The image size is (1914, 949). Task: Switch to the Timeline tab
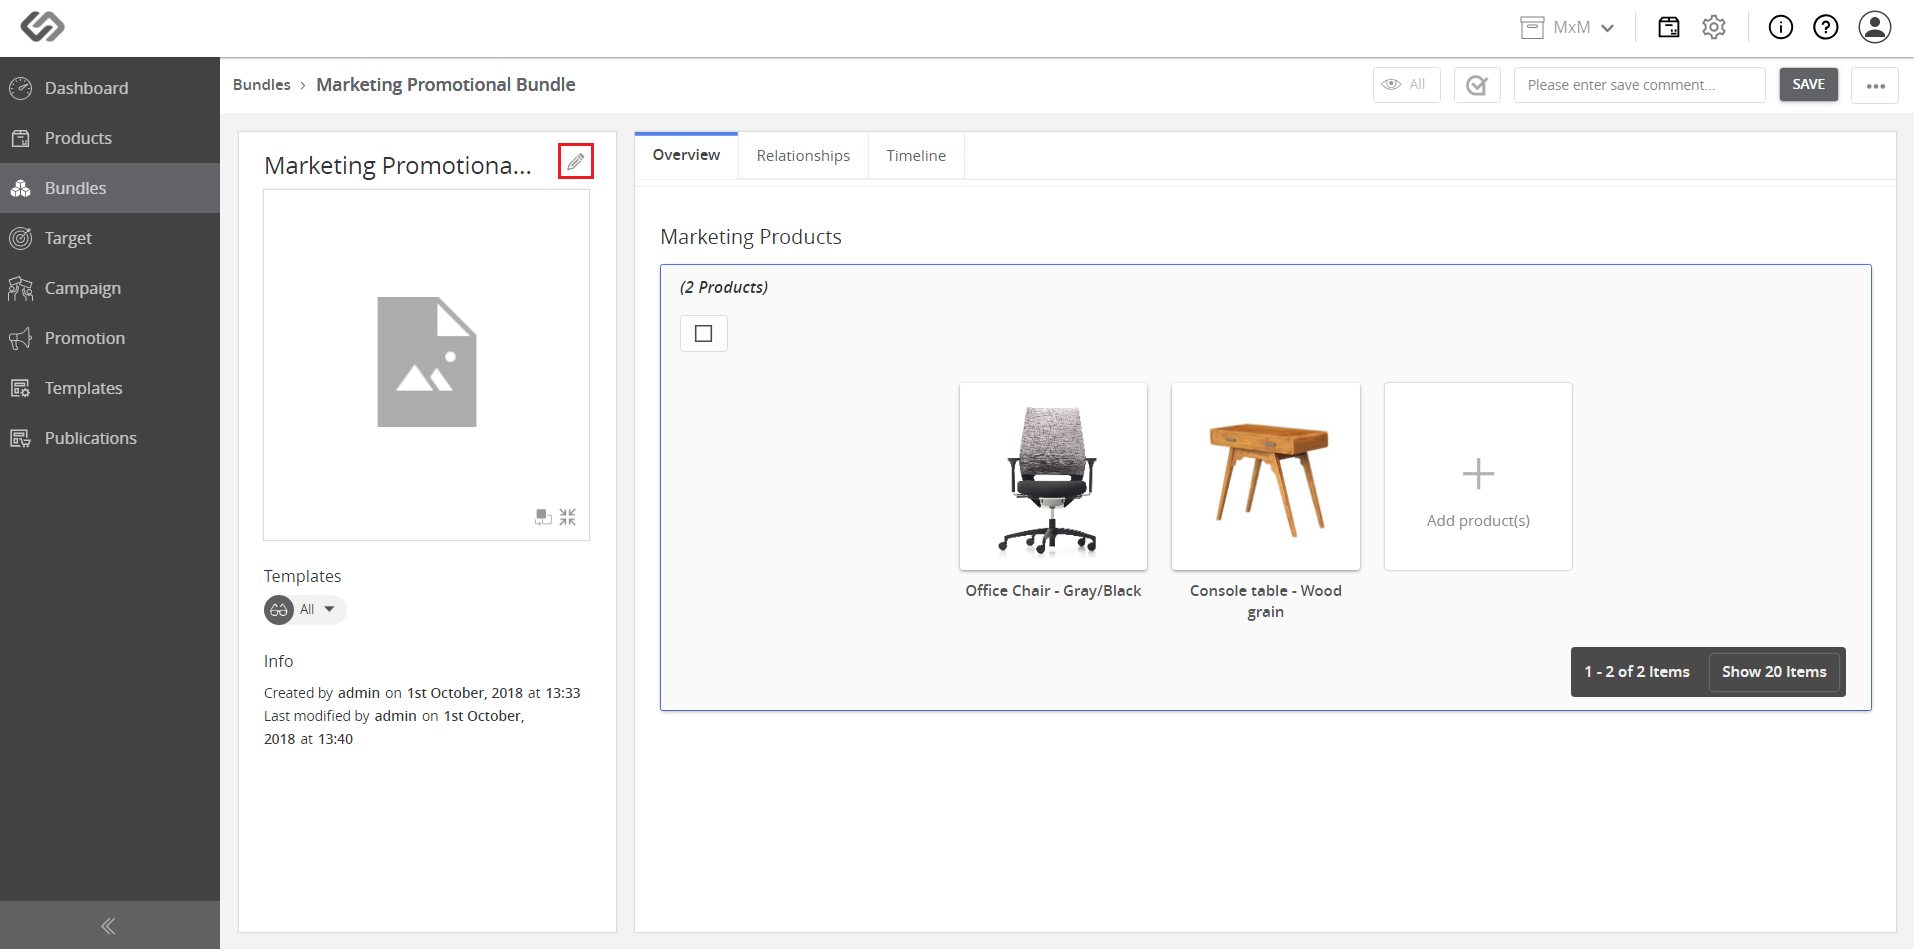pyautogui.click(x=916, y=156)
